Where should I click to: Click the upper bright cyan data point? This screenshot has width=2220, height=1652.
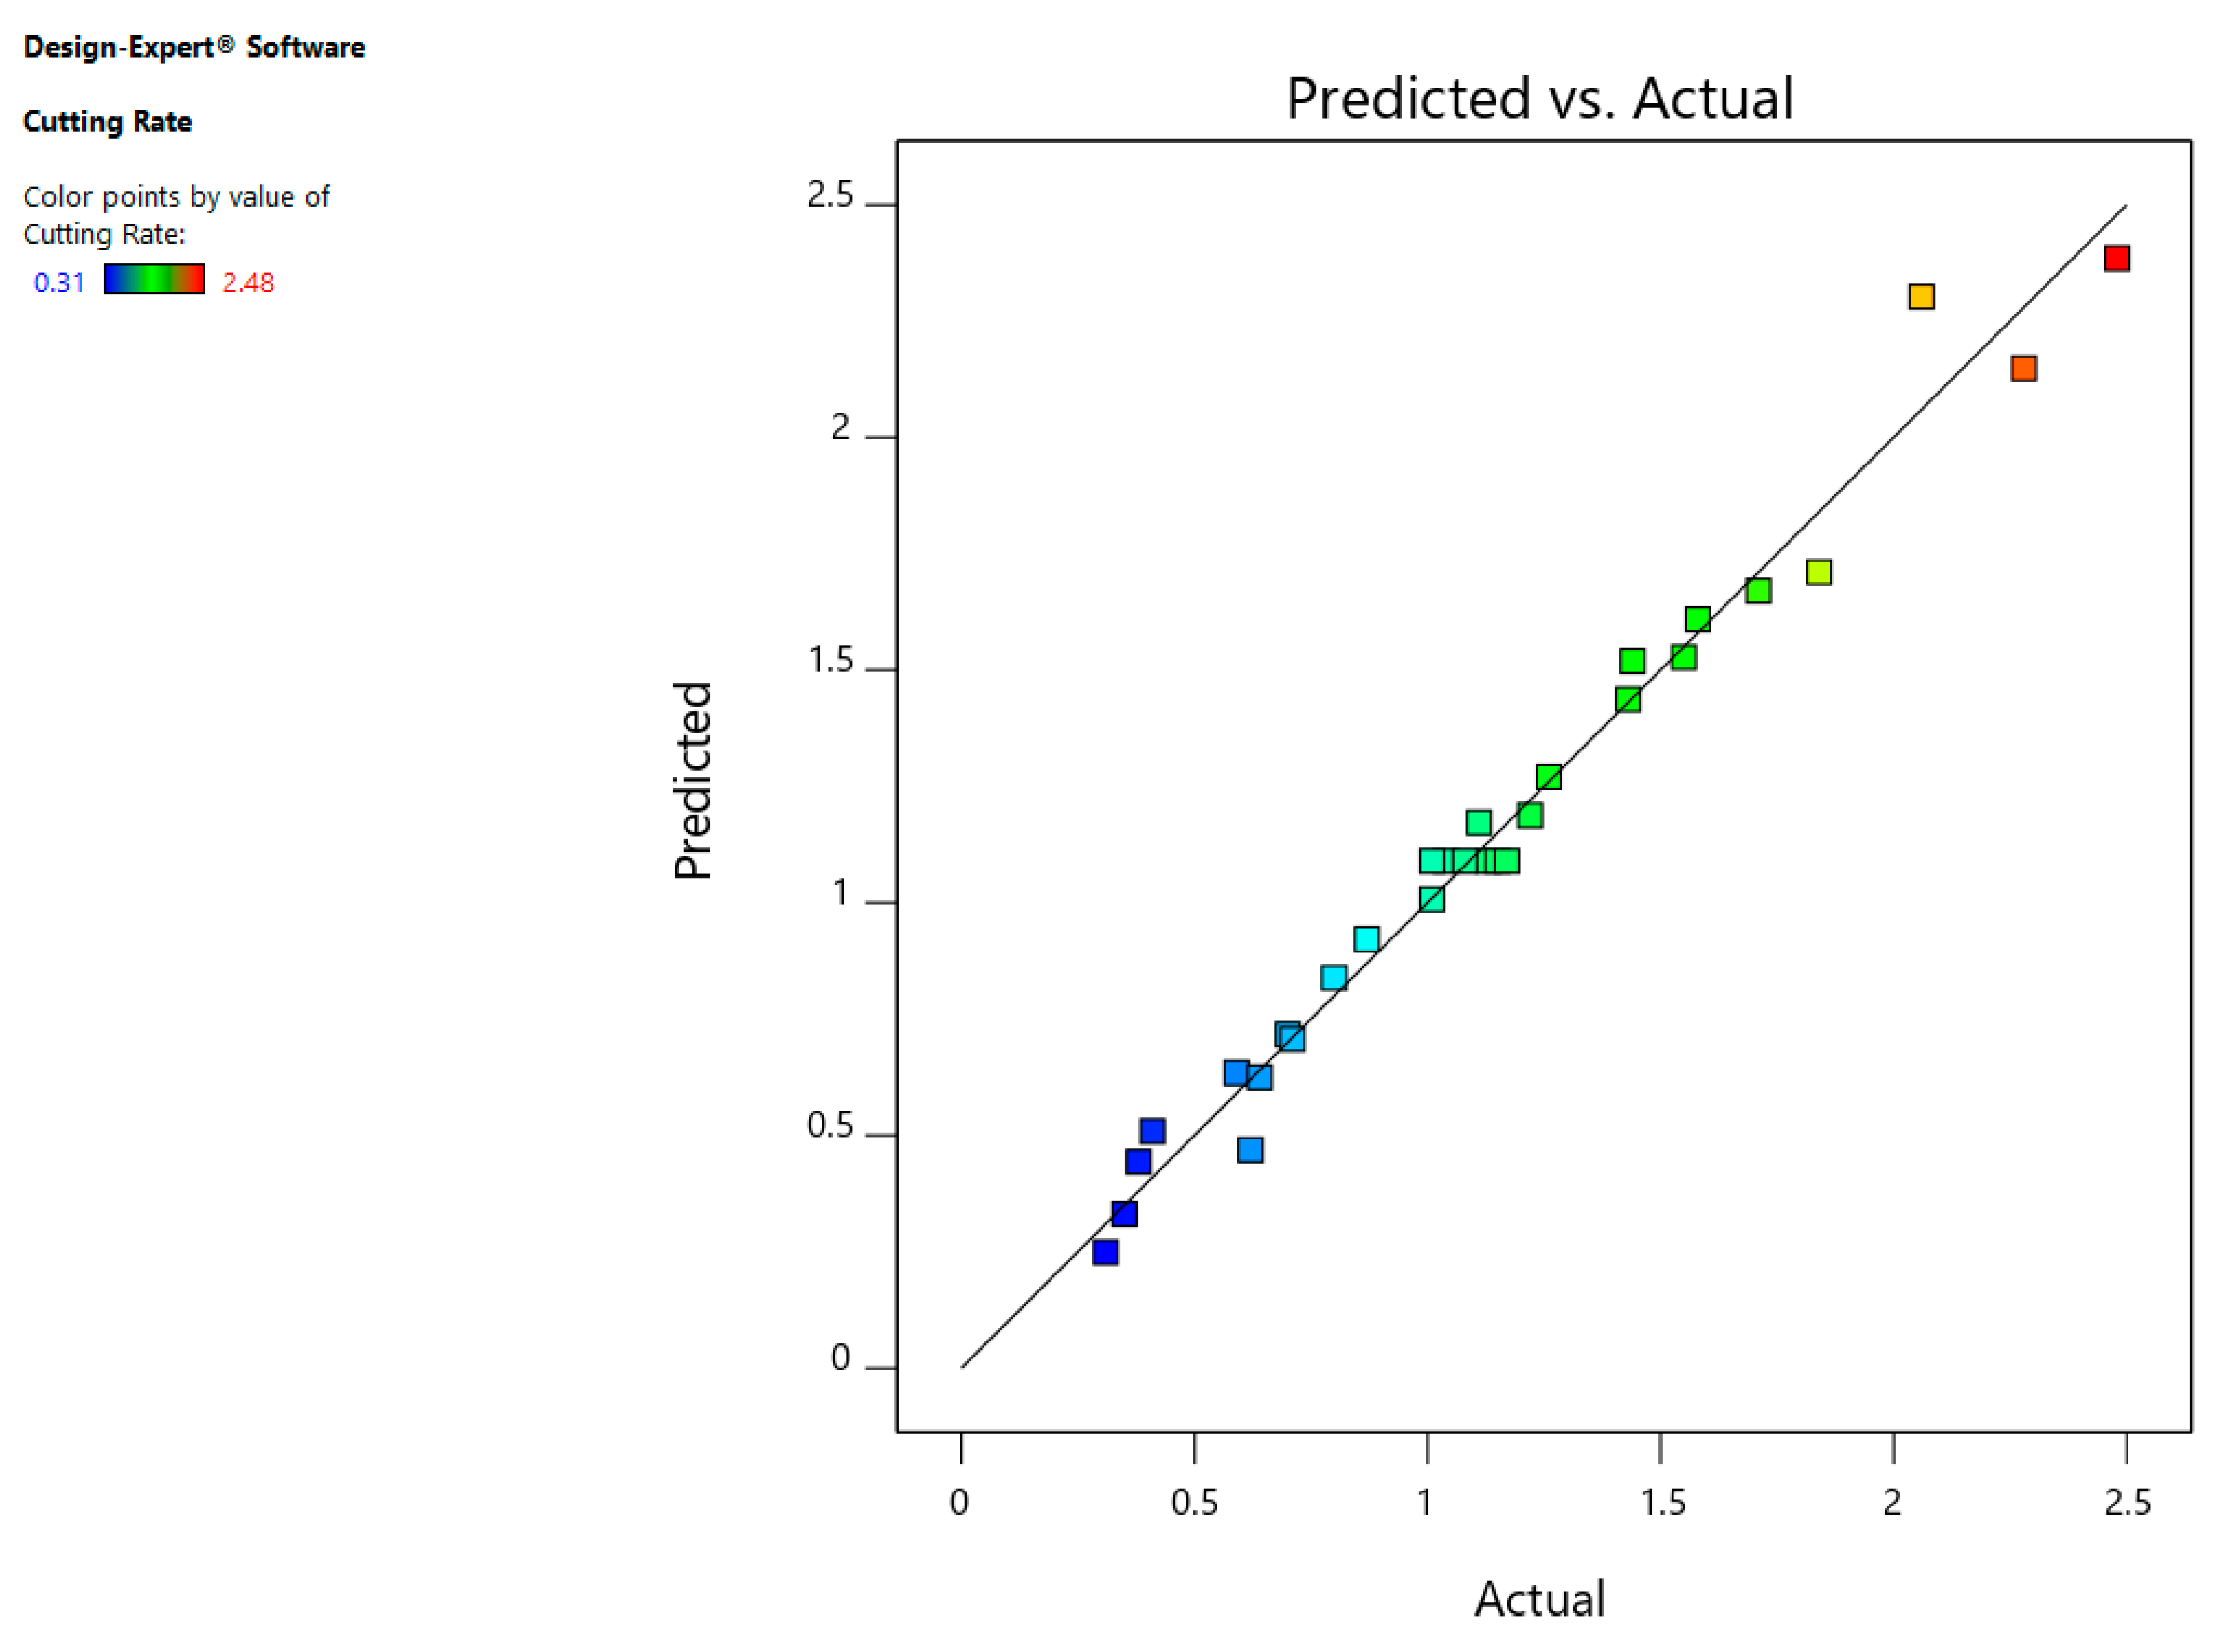coord(1366,940)
